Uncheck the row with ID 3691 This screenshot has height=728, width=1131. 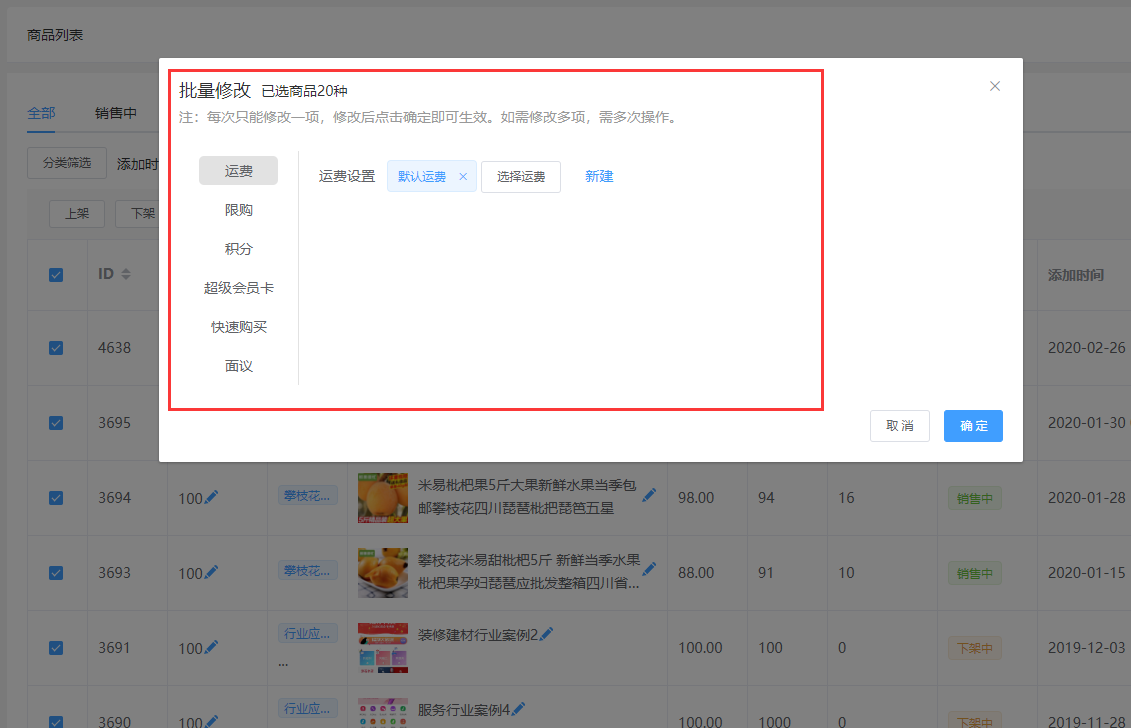click(56, 648)
